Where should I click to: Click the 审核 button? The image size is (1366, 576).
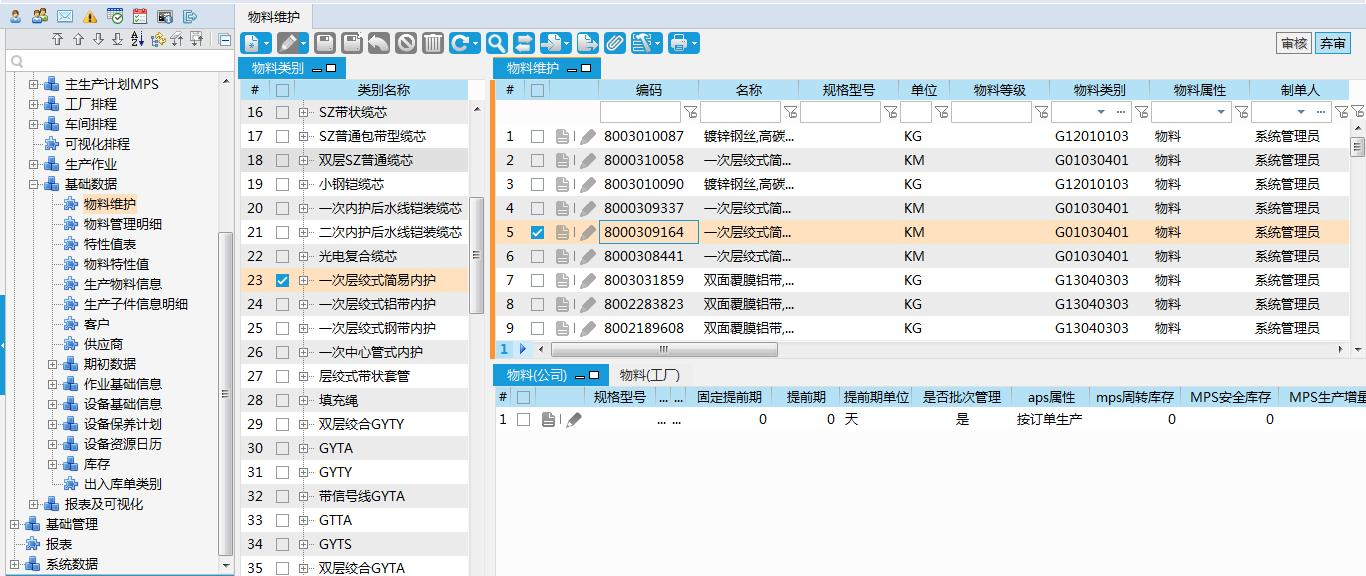1293,43
